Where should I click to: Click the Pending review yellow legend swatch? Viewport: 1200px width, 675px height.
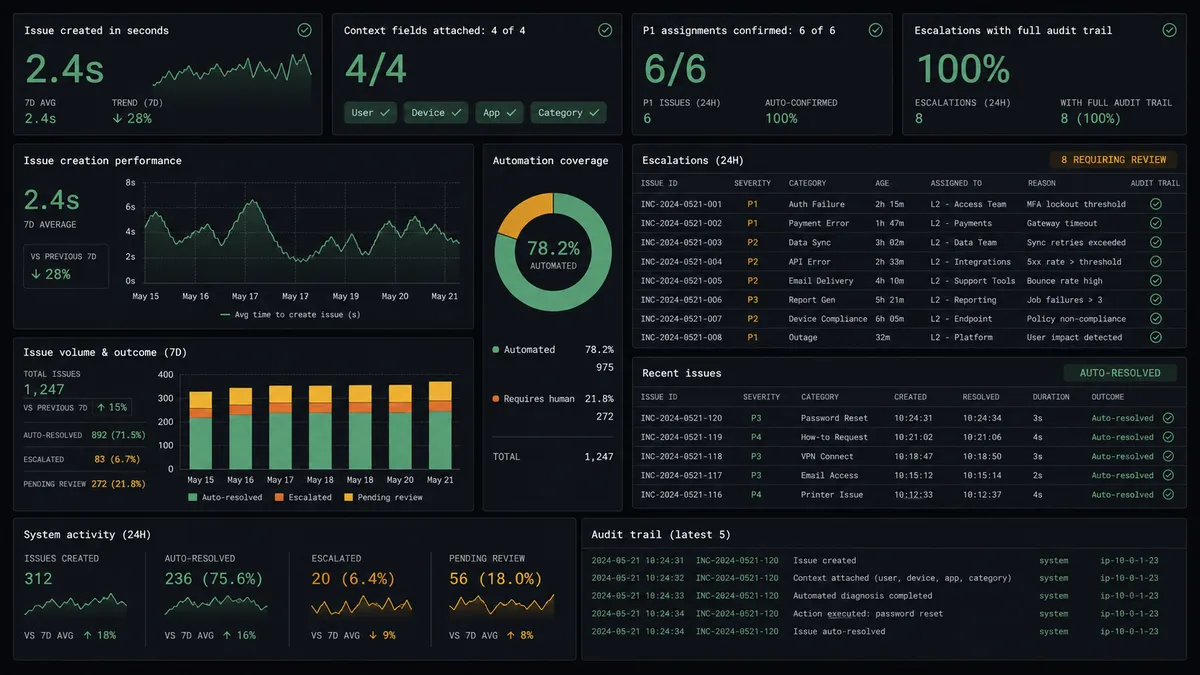[349, 497]
